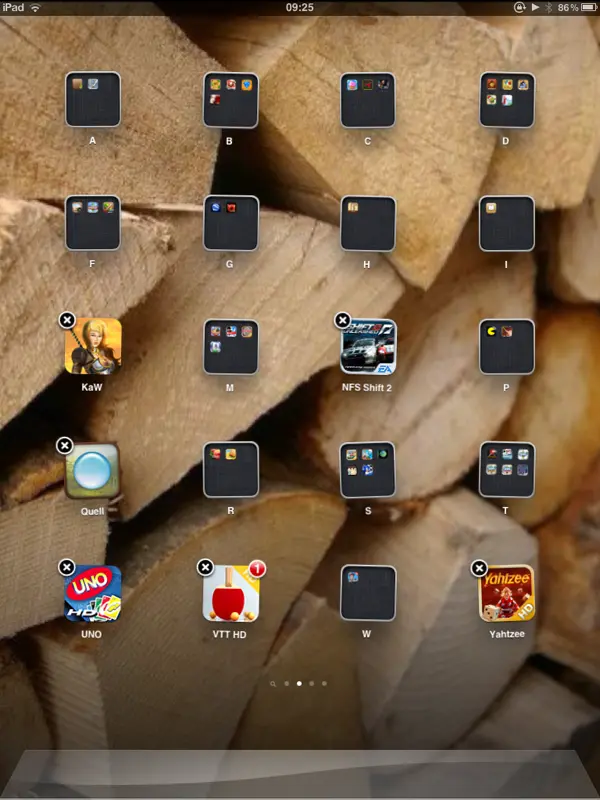Remove UNO using its delete badge
Screen dimensions: 600x800
pos(67,567)
